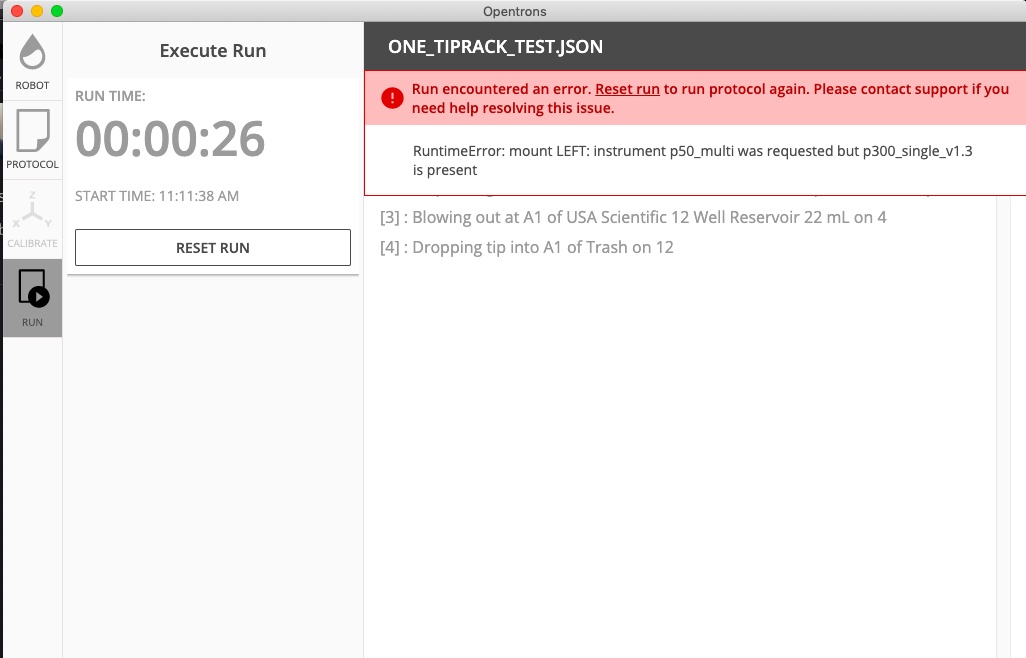Click the run log vertical scrollbar
Screen dimensions: 1026x658
(1003, 425)
